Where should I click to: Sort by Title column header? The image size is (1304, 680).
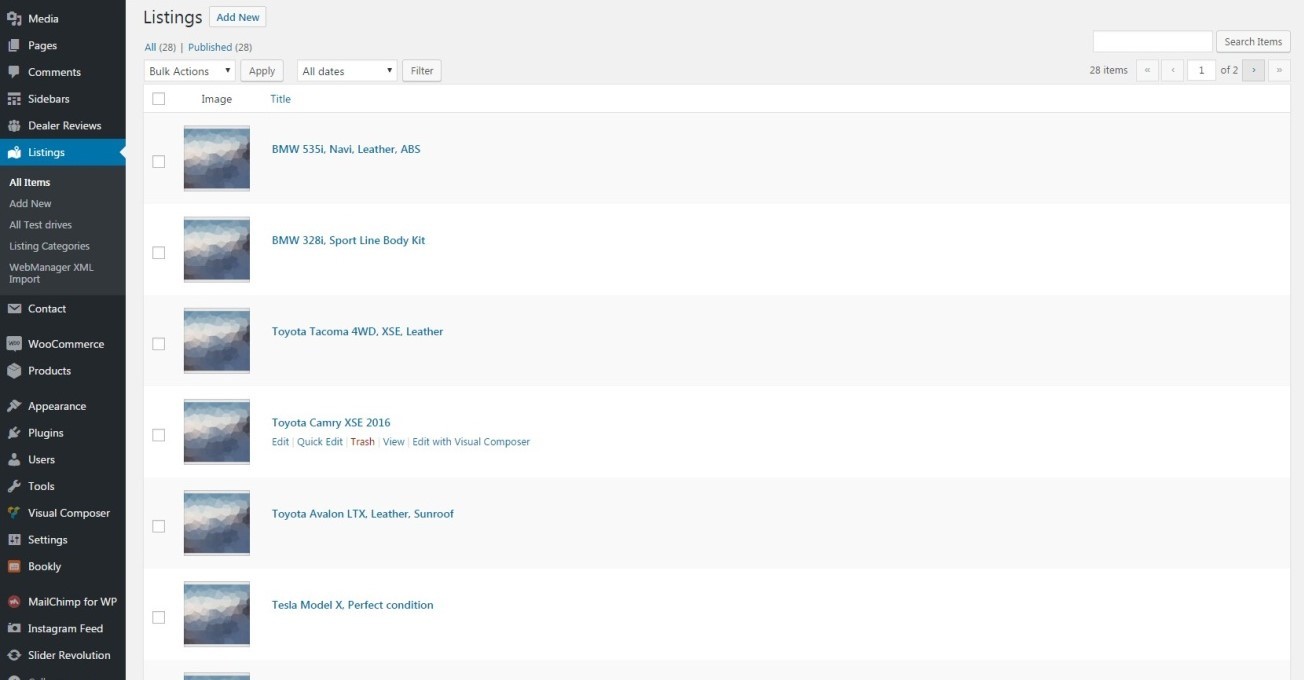[x=281, y=99]
